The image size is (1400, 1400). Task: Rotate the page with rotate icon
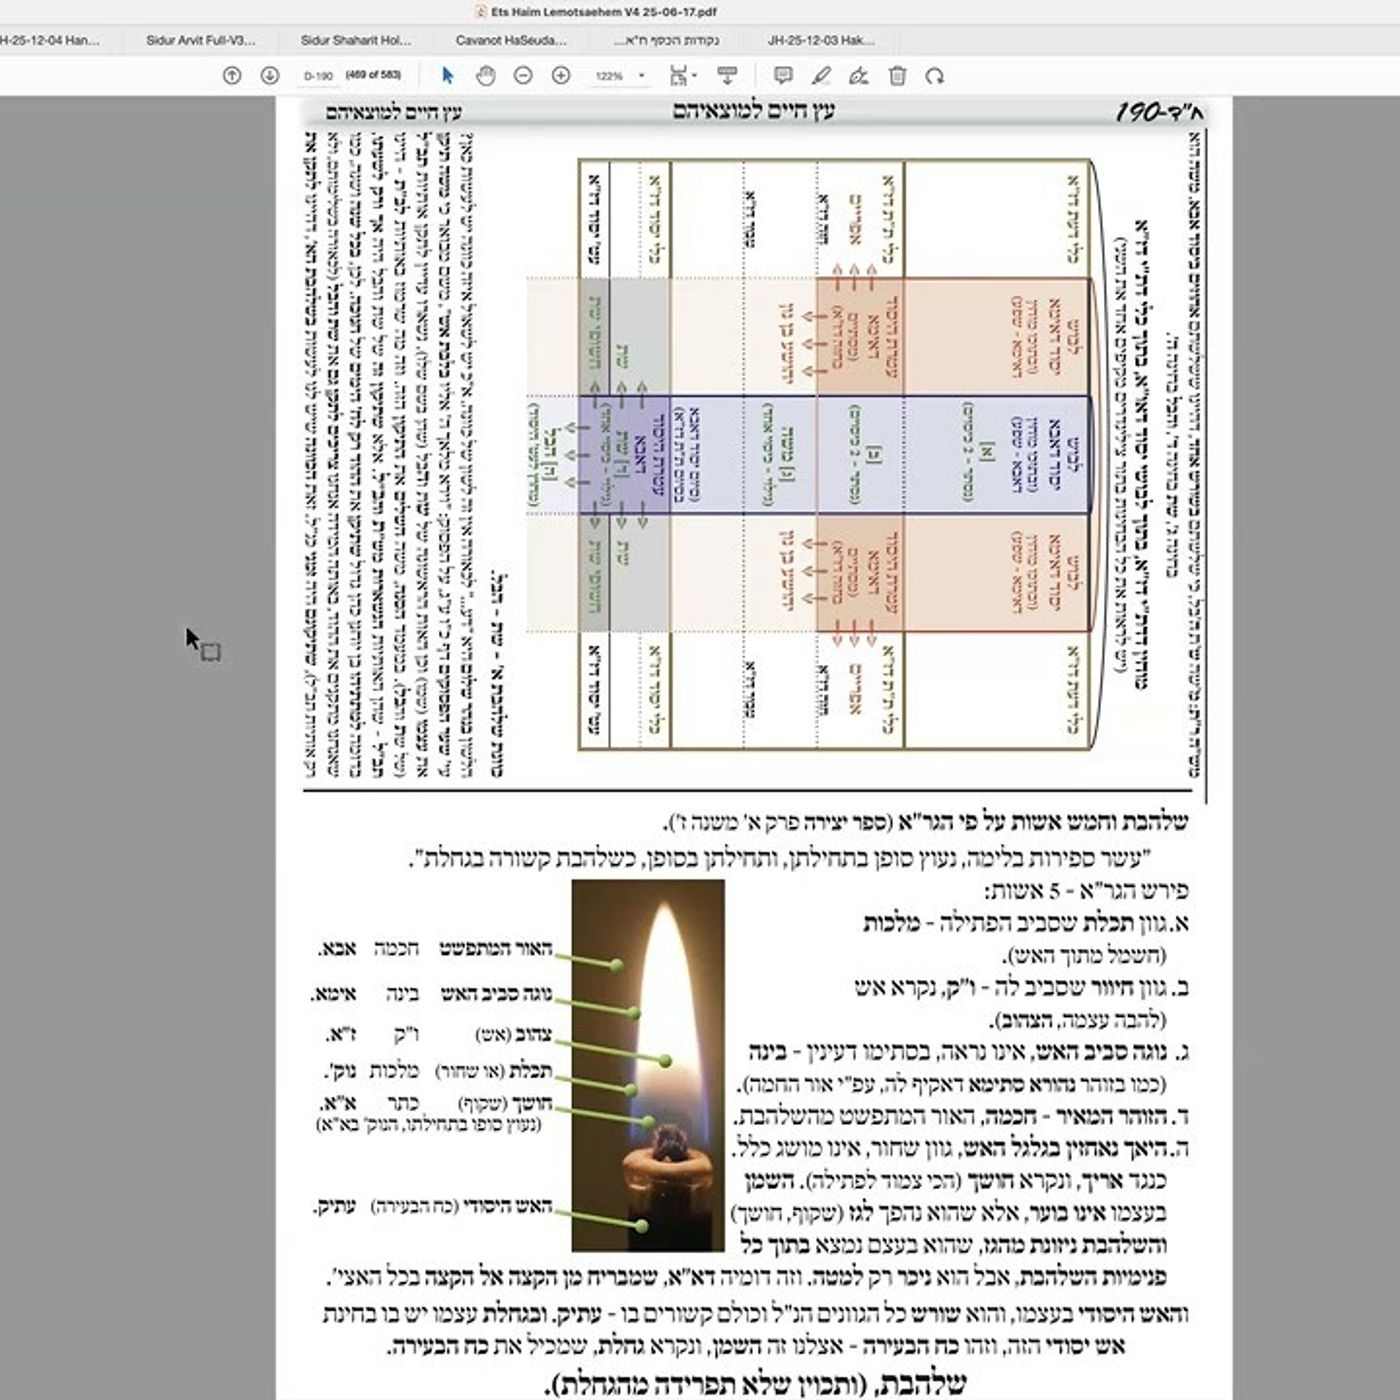point(934,75)
